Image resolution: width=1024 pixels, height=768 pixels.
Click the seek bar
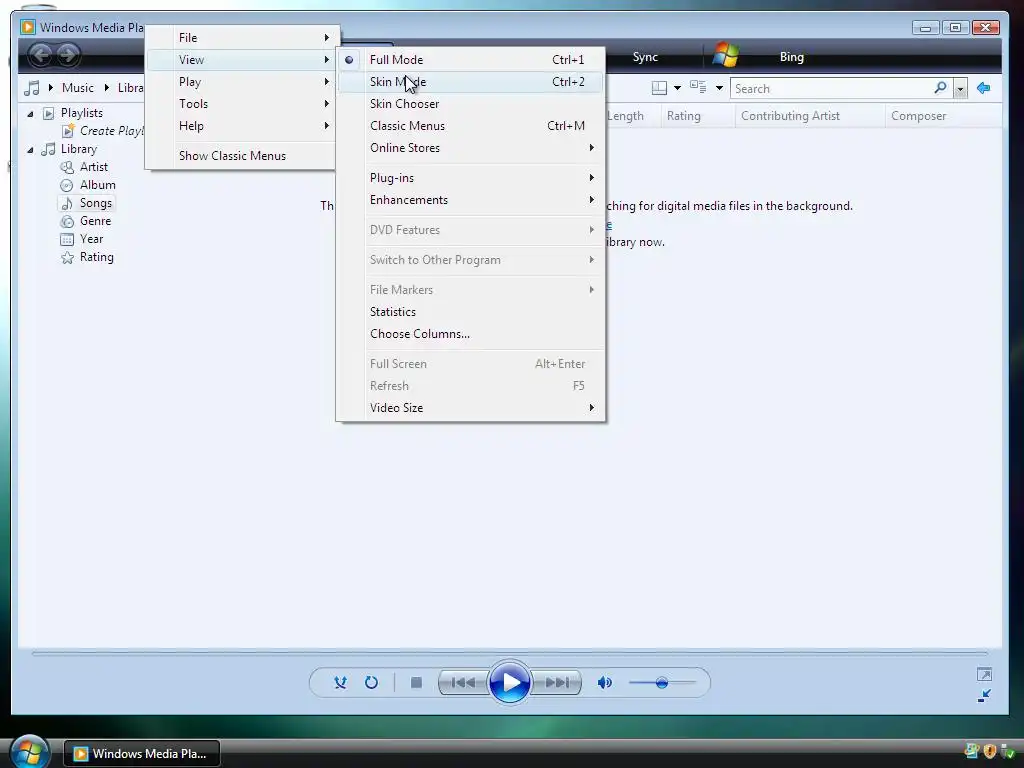click(x=509, y=652)
